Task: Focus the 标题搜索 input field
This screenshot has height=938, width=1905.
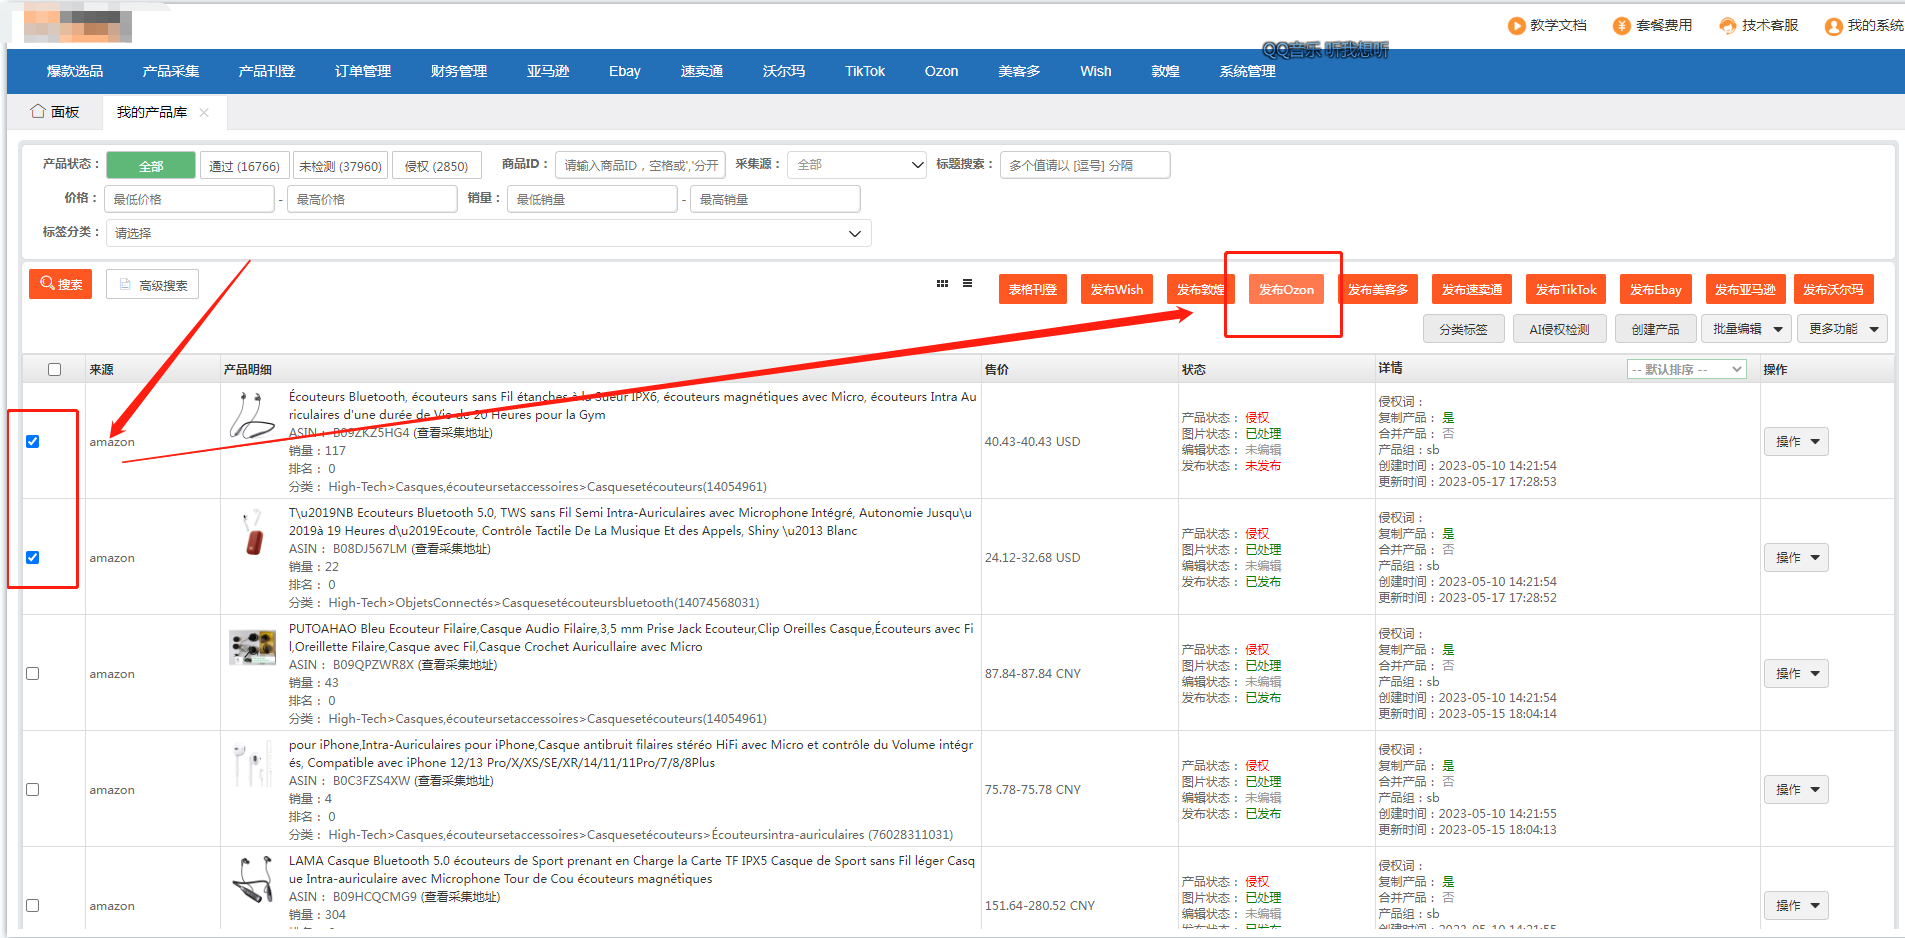Action: pos(1085,165)
